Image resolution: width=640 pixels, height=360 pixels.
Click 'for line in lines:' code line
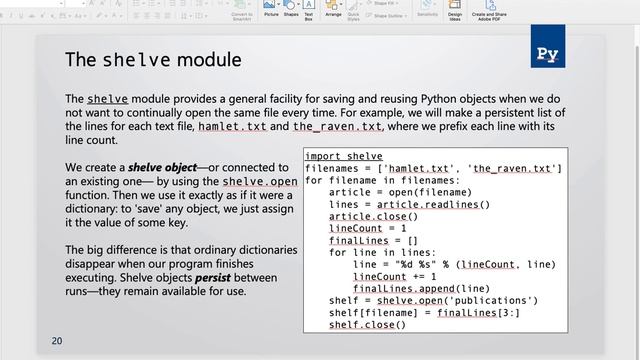click(382, 253)
